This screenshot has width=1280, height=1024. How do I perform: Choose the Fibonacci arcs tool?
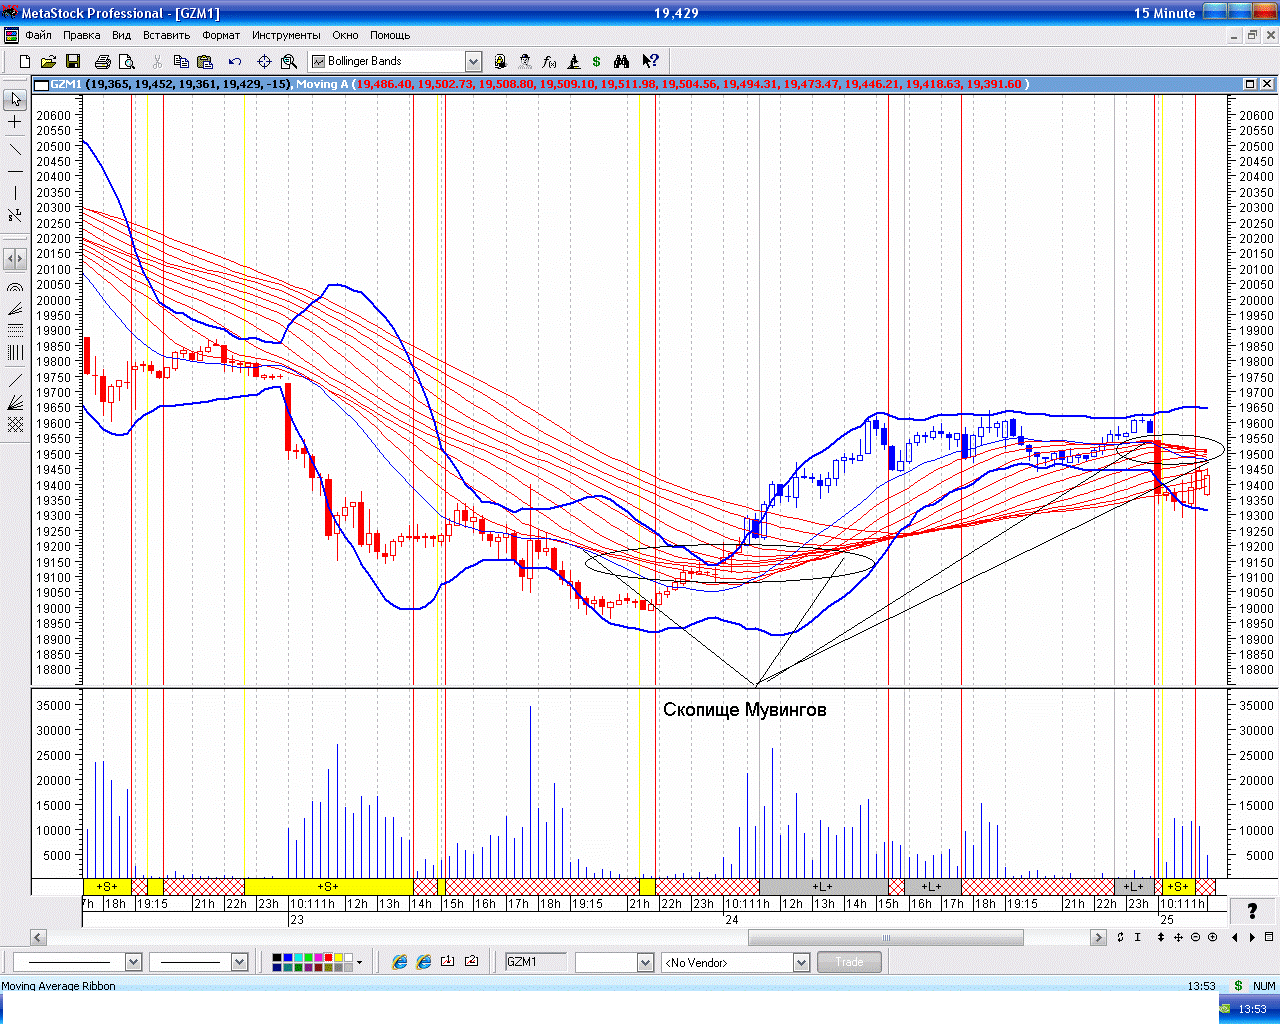pyautogui.click(x=15, y=287)
